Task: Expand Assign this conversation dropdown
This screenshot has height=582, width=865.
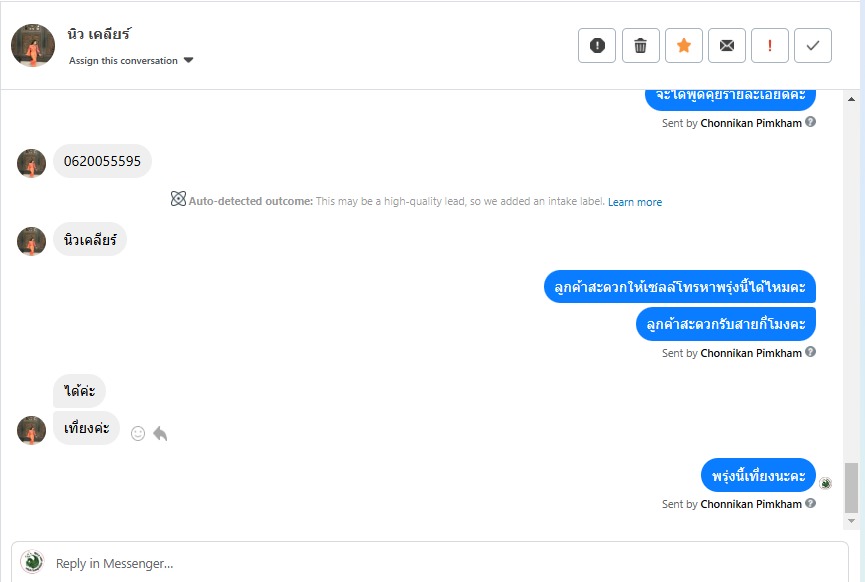Action: click(x=131, y=61)
